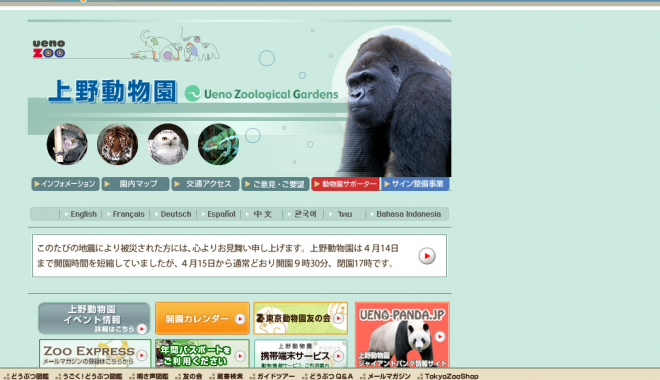Viewport: 660px width, 380px height.
Task: Click TokyoZooShop in the bottom bar
Action: 452,376
